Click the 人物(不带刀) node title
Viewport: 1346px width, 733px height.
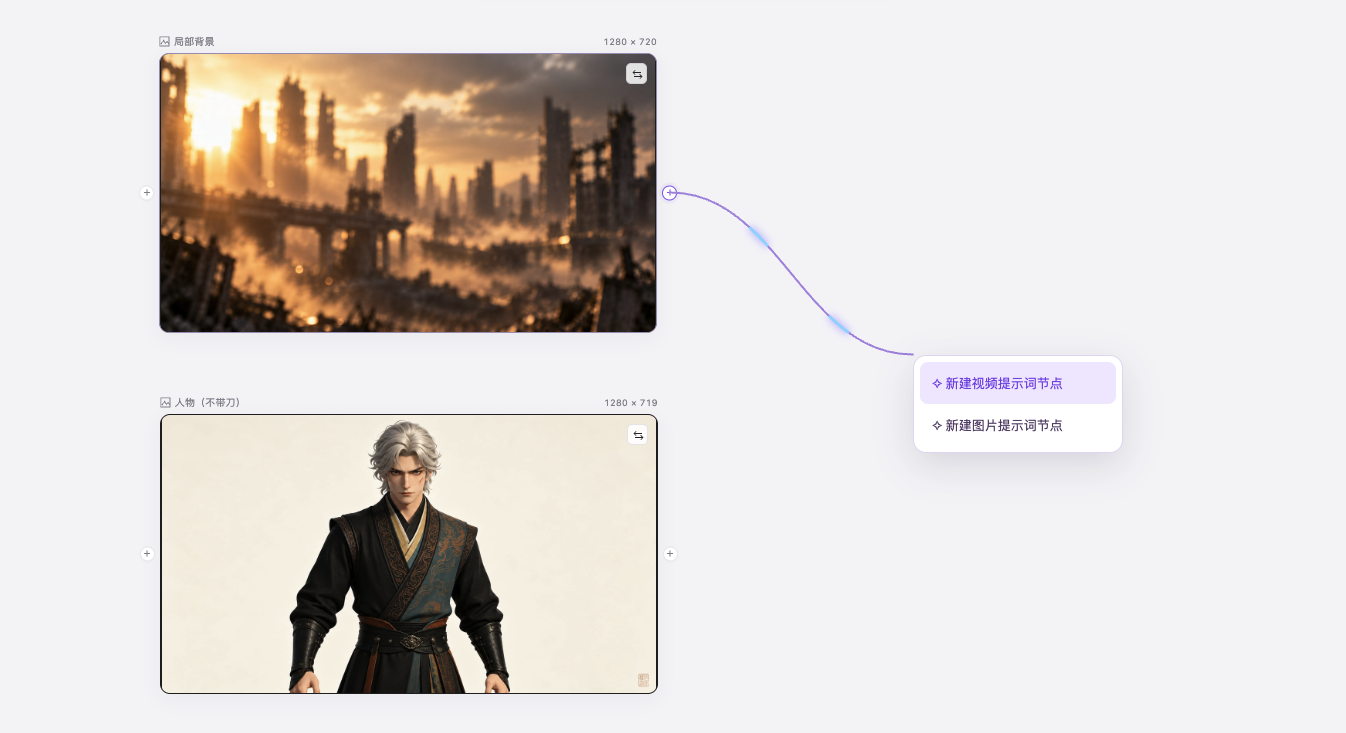pos(208,403)
